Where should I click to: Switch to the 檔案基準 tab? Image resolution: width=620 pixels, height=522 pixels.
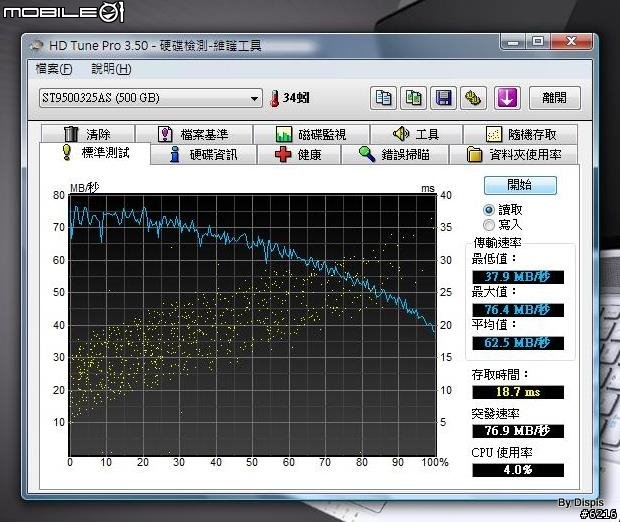point(194,134)
